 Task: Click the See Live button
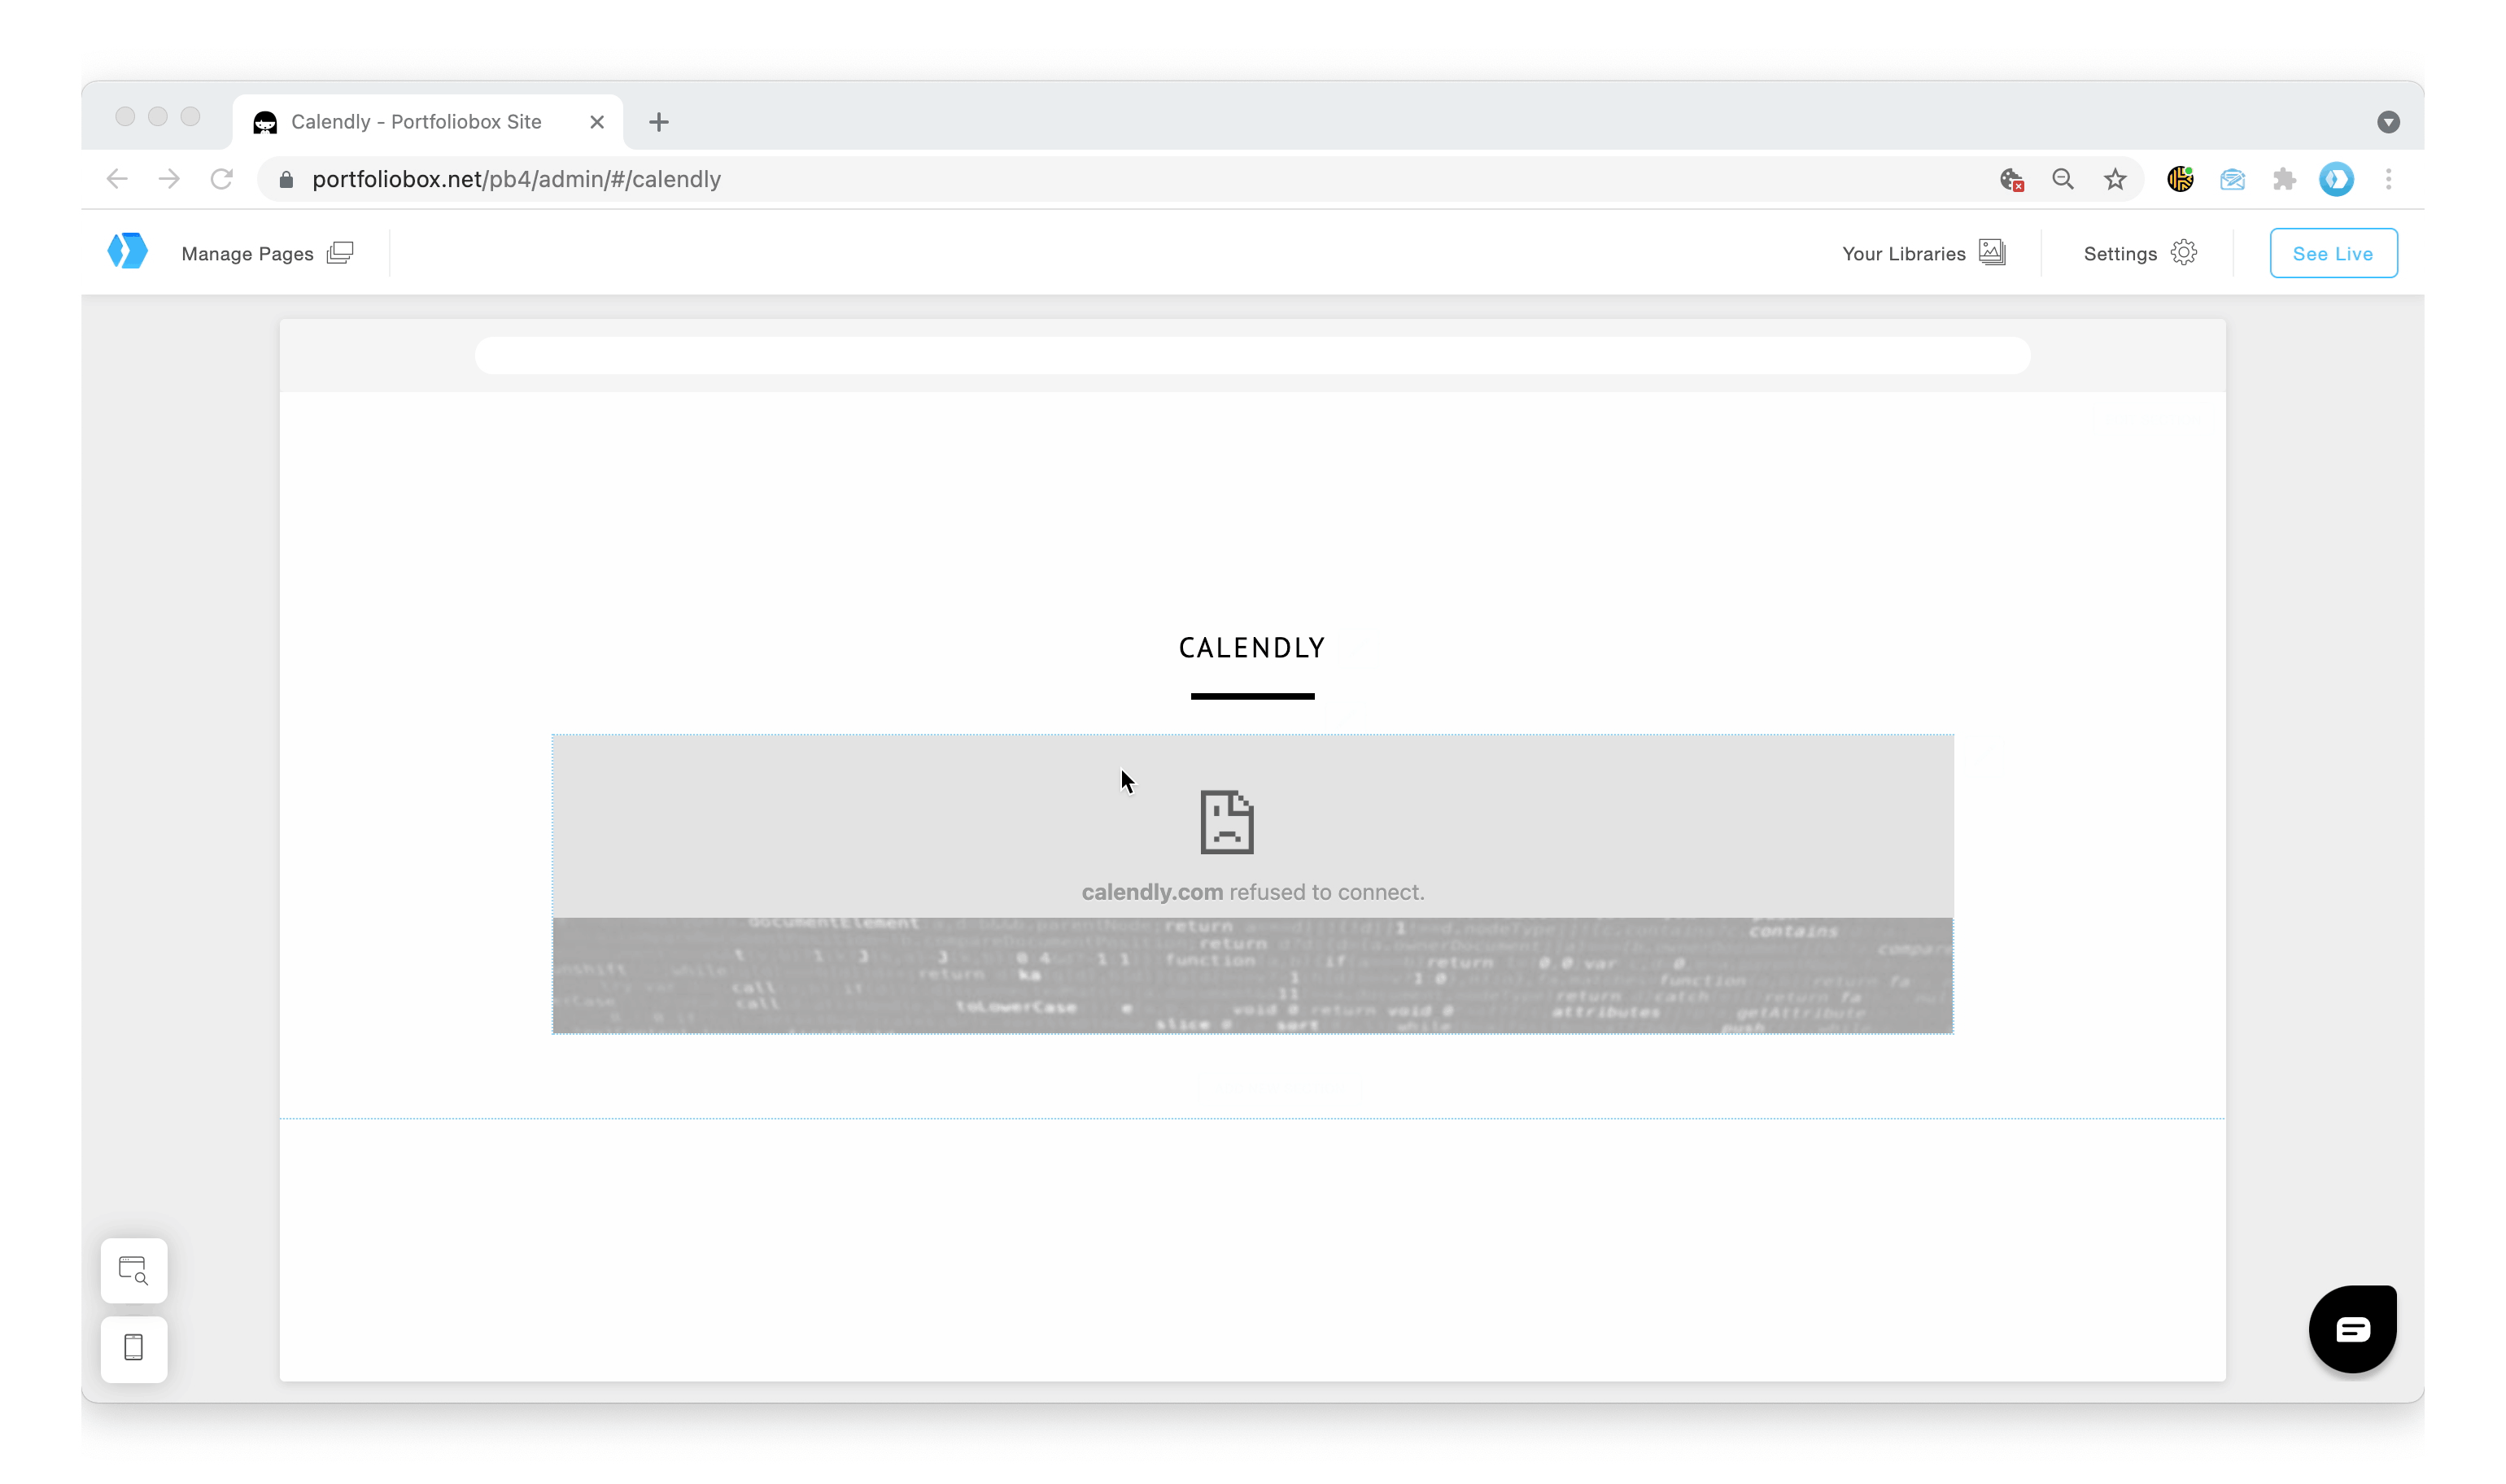pos(2333,253)
